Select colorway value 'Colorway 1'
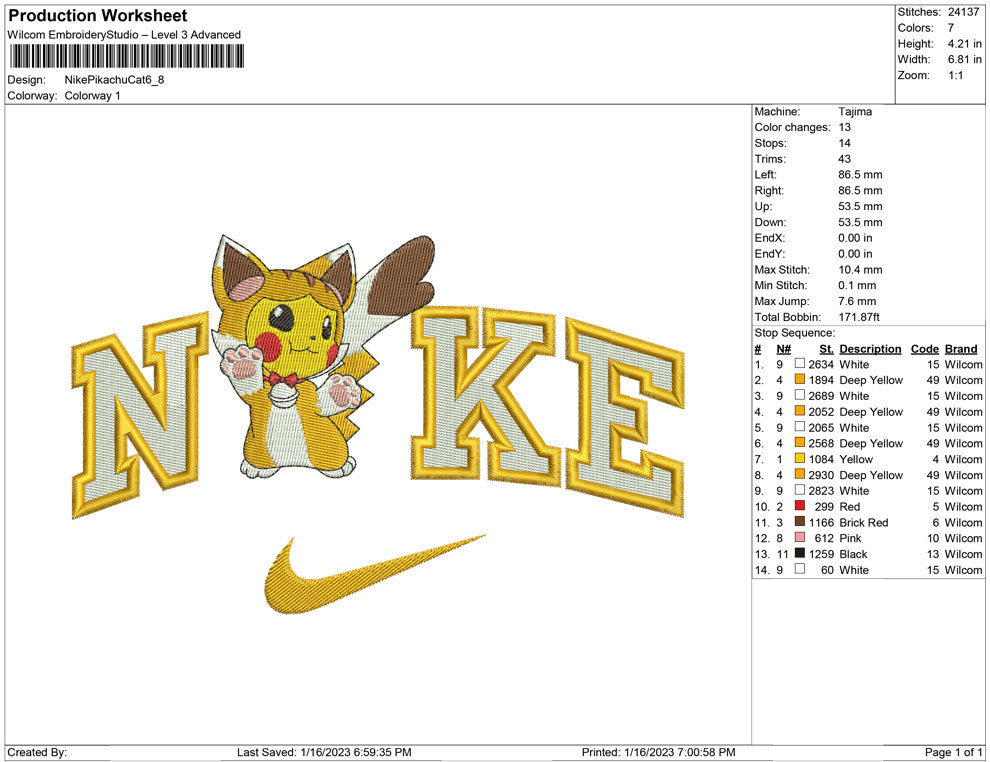The height and width of the screenshot is (762, 990). click(92, 95)
